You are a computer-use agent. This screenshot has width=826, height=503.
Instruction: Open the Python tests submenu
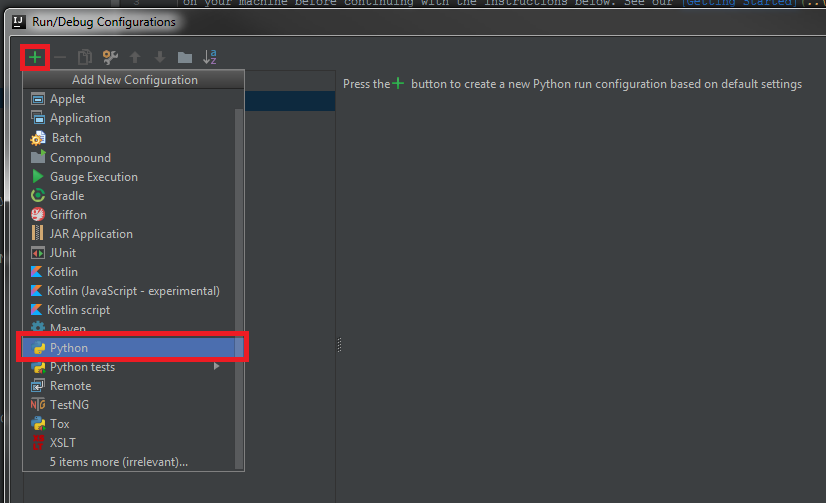pos(129,367)
